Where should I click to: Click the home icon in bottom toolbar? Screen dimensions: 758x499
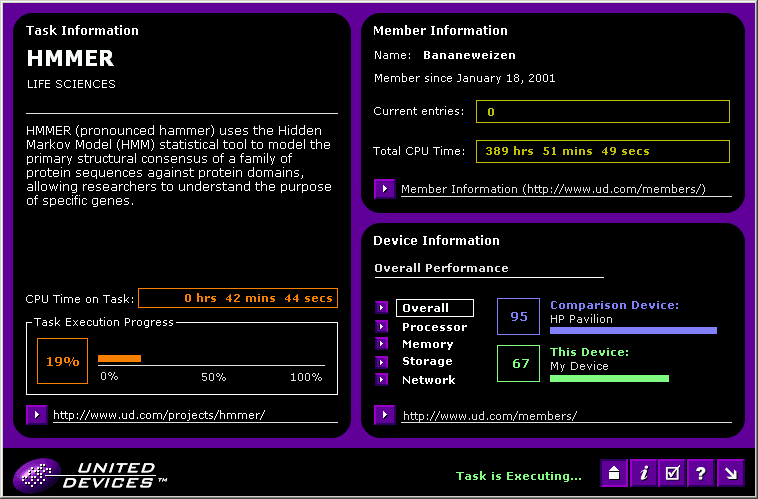614,473
